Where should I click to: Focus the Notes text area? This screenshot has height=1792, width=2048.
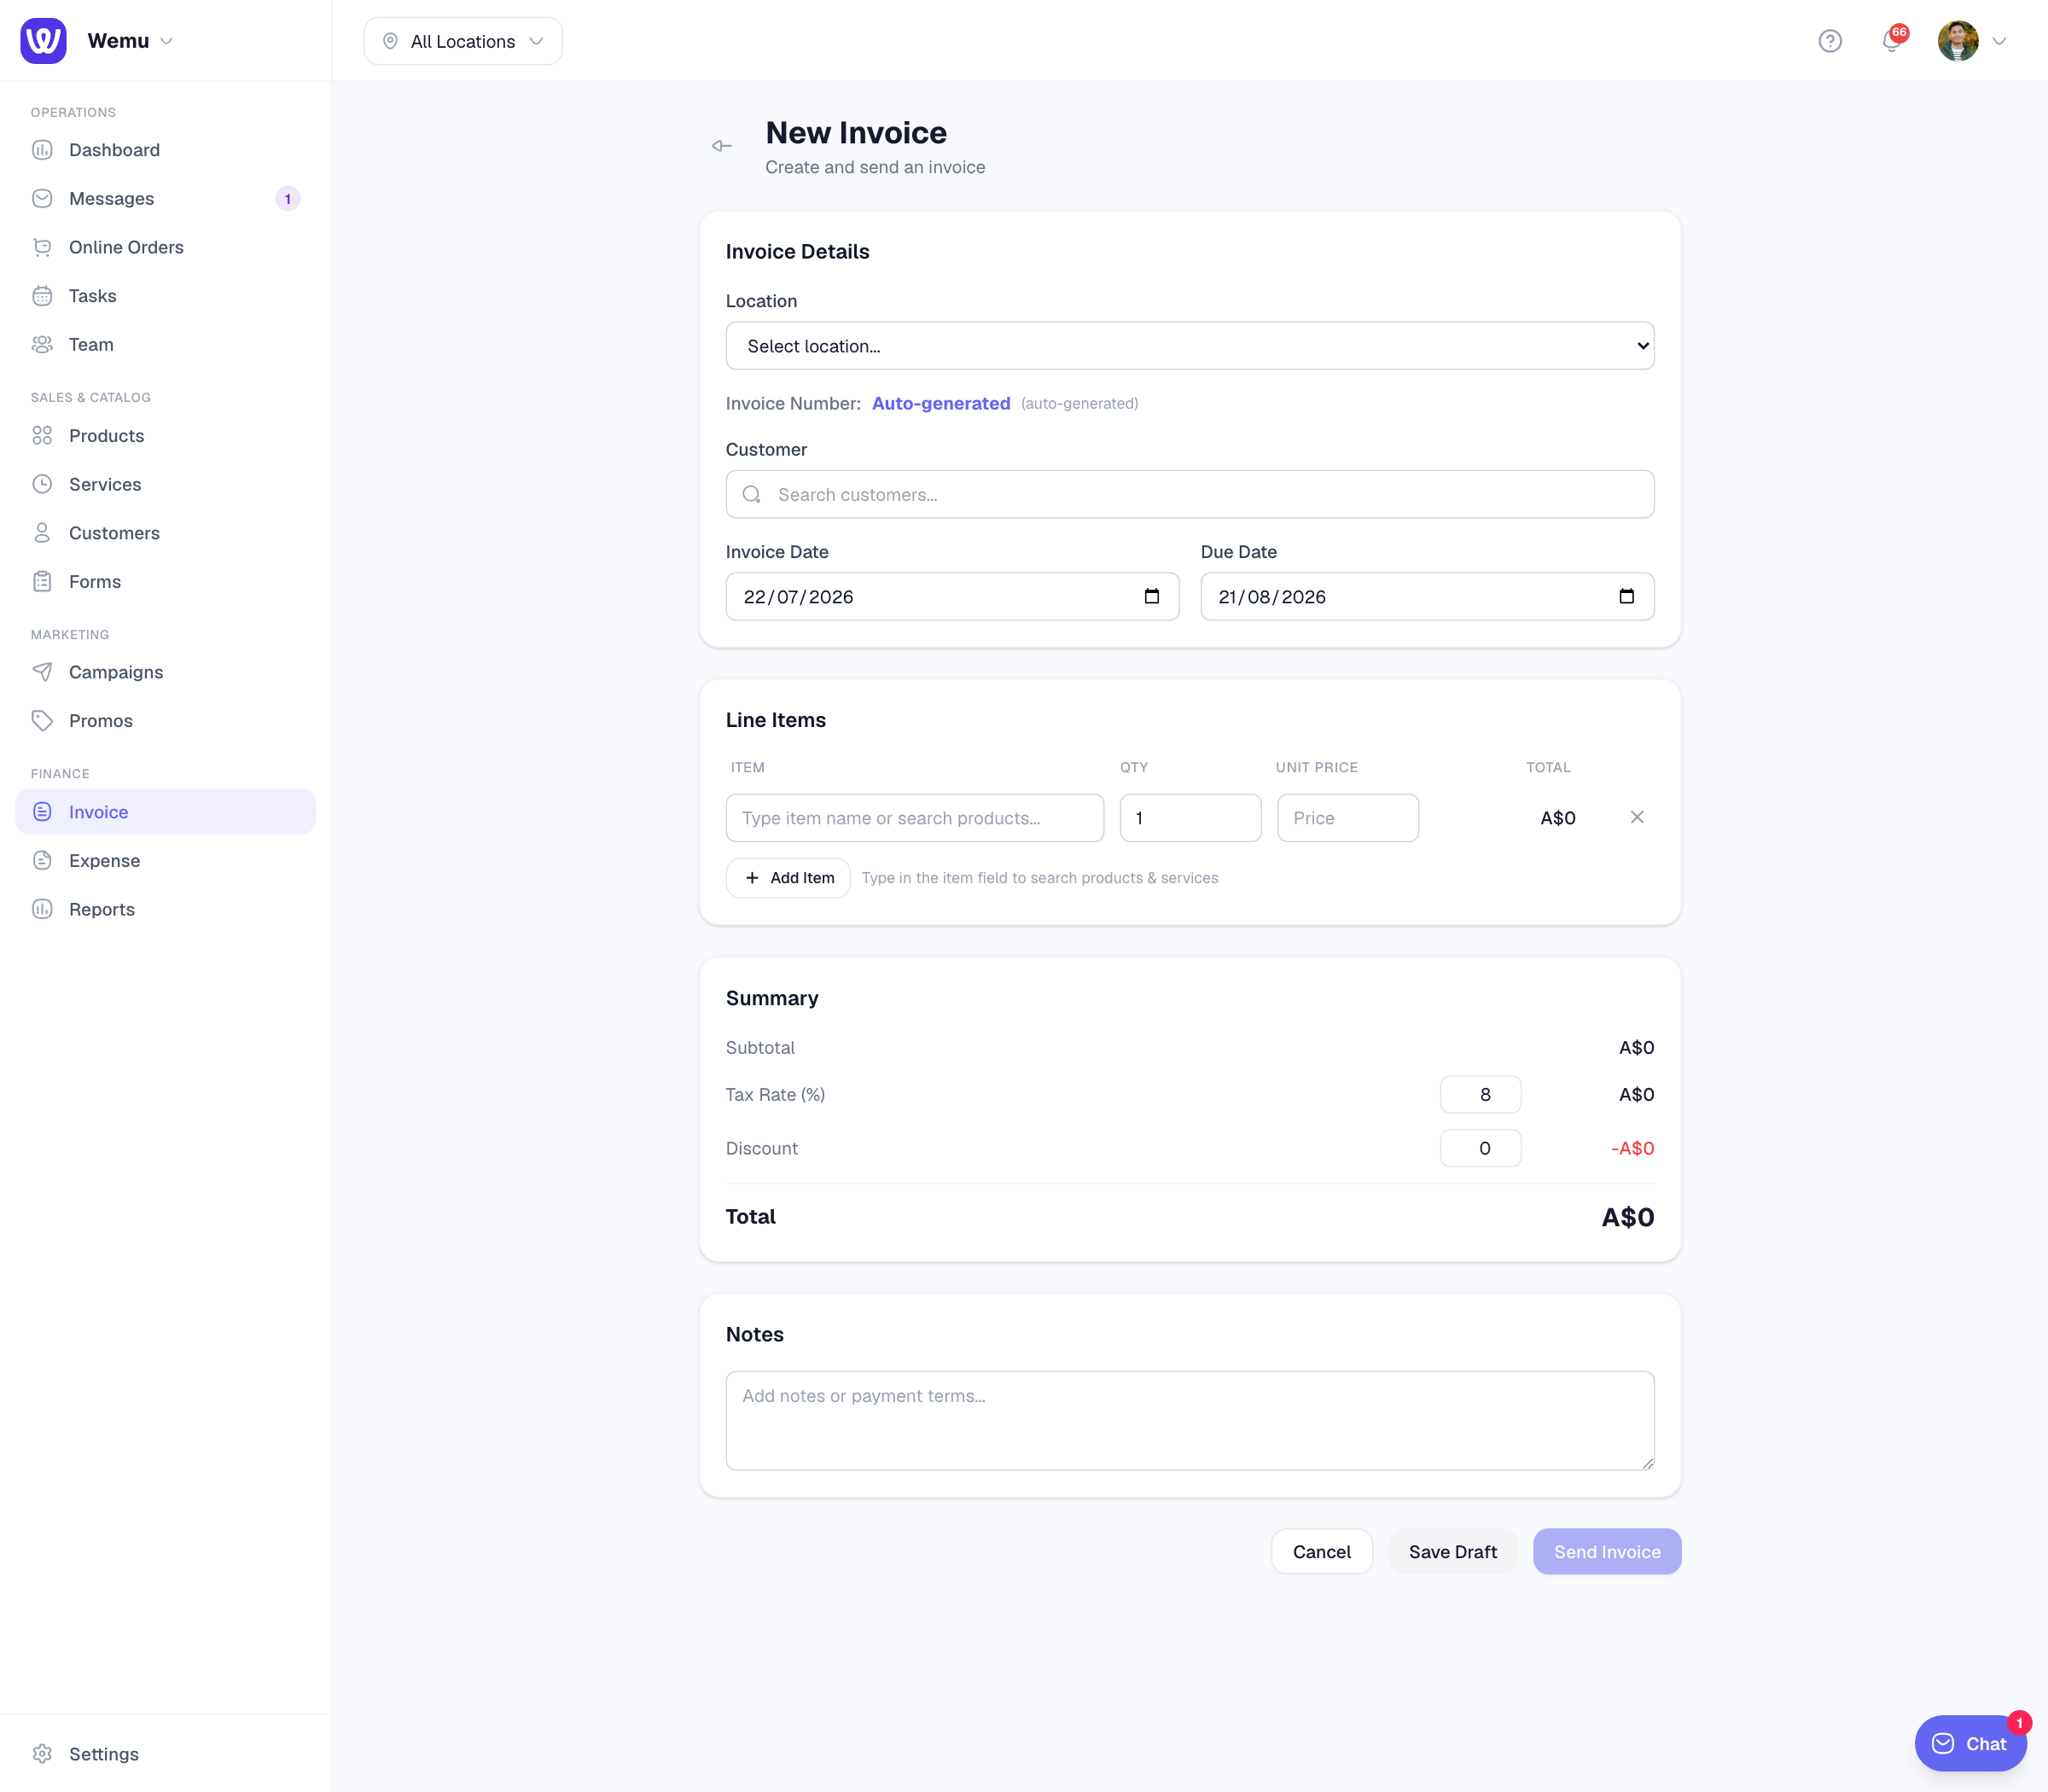point(1190,1420)
